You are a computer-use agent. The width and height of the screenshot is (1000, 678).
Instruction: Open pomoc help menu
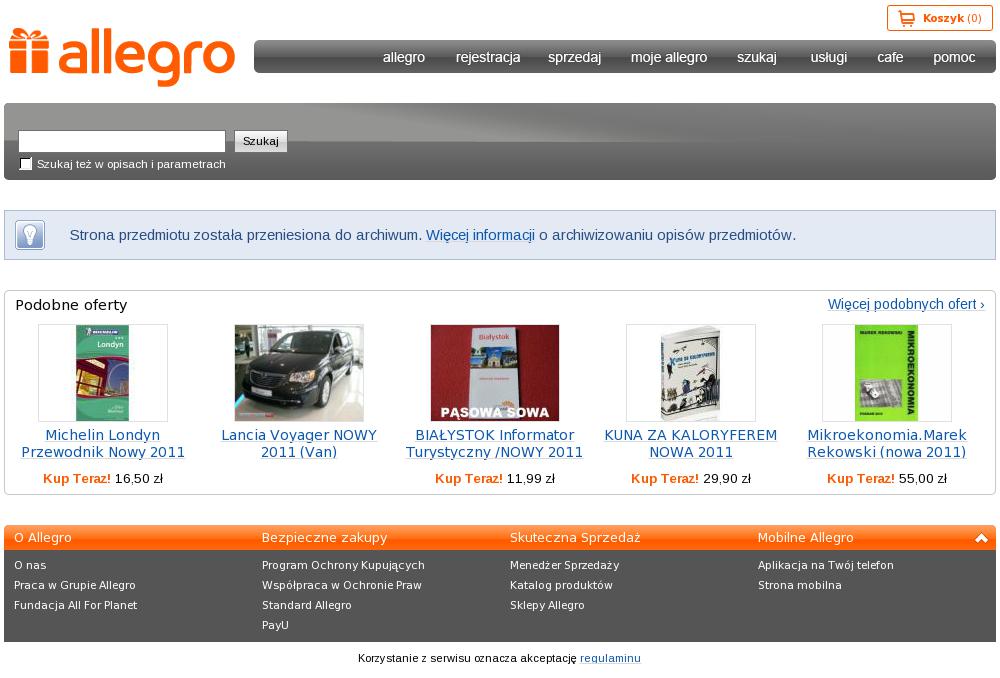[954, 57]
